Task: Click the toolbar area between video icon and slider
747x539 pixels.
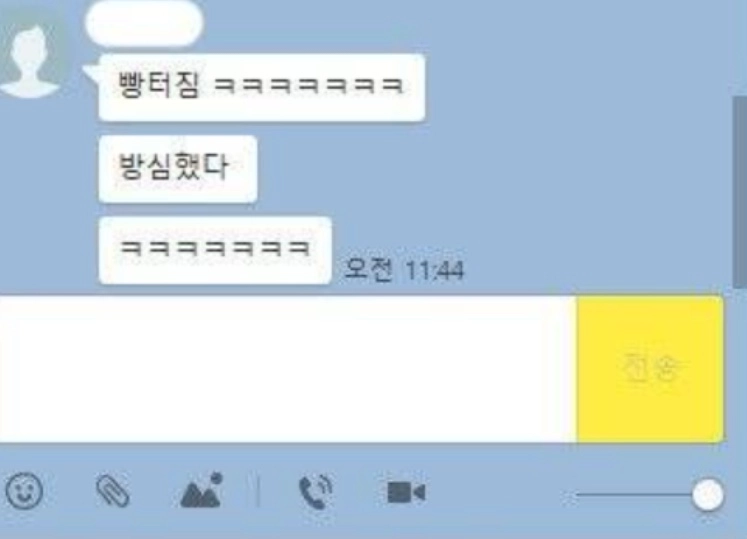Action: pyautogui.click(x=500, y=493)
